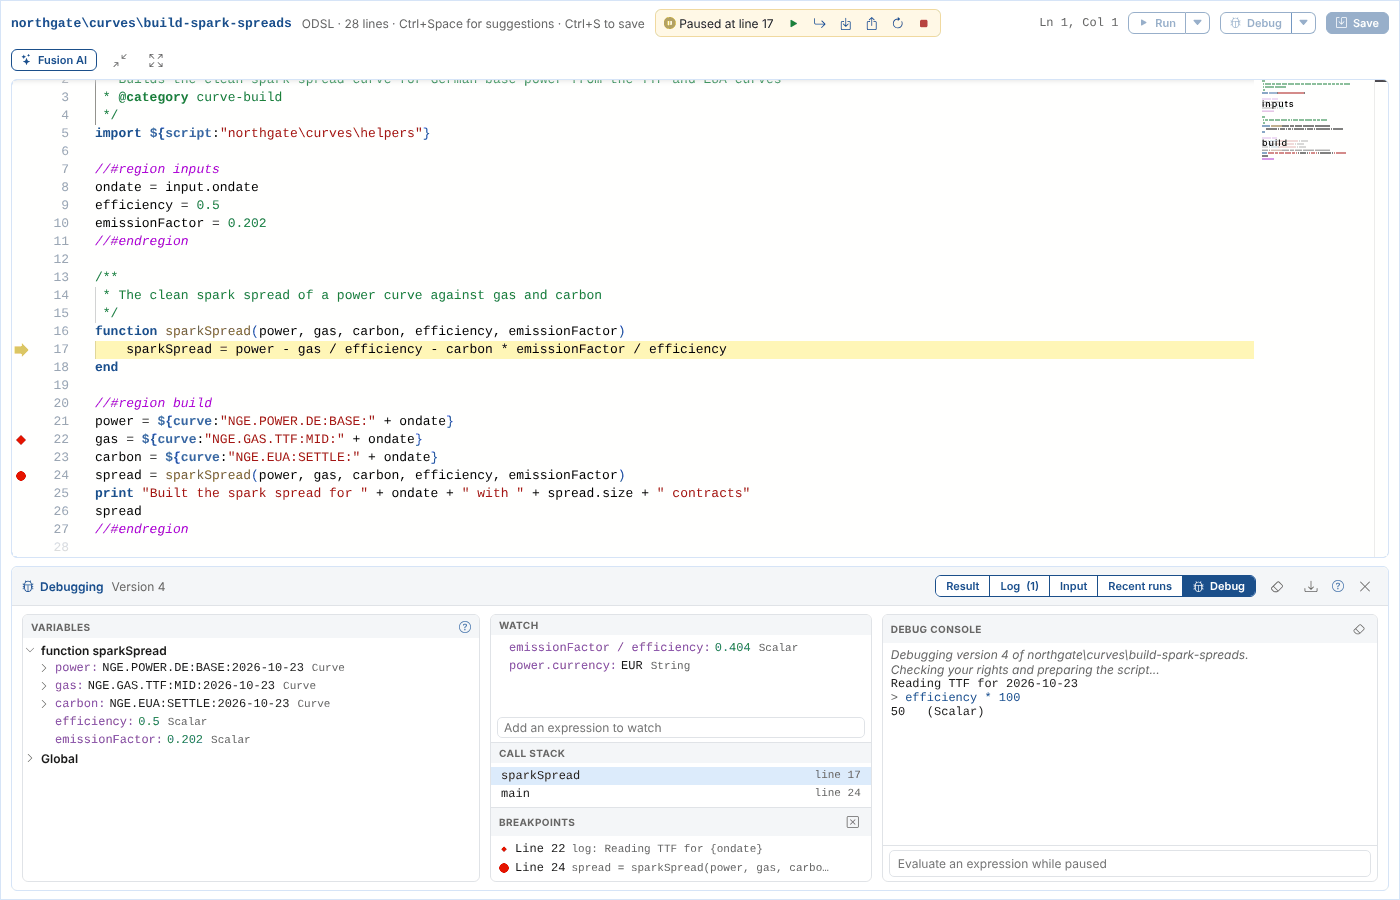Collapse the function sparkSpread variables scope
The height and width of the screenshot is (900, 1400).
click(x=31, y=651)
